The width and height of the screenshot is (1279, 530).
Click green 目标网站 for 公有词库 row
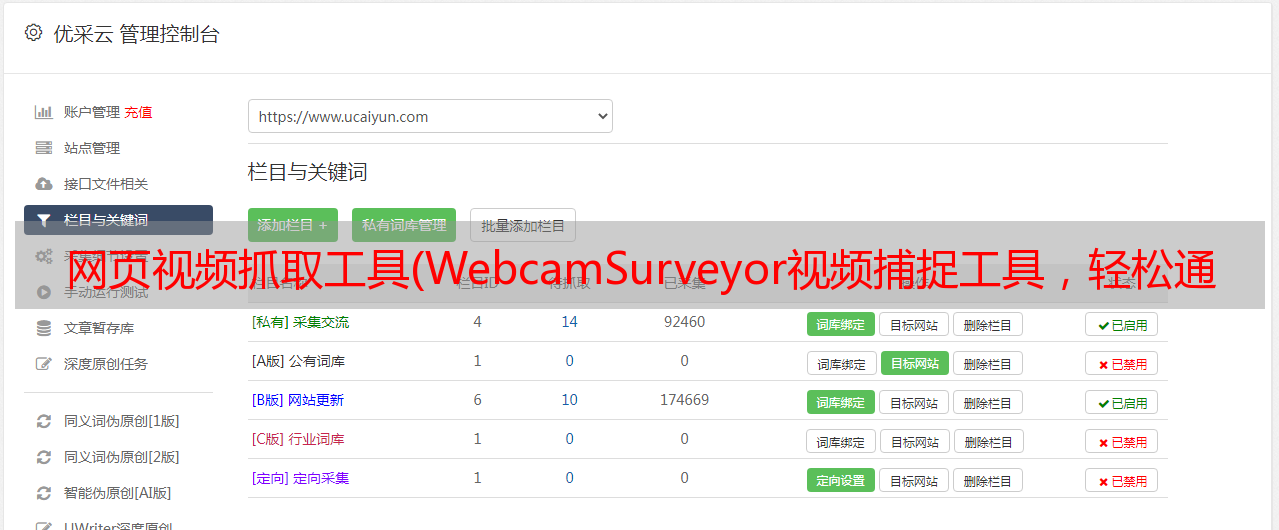tap(914, 363)
